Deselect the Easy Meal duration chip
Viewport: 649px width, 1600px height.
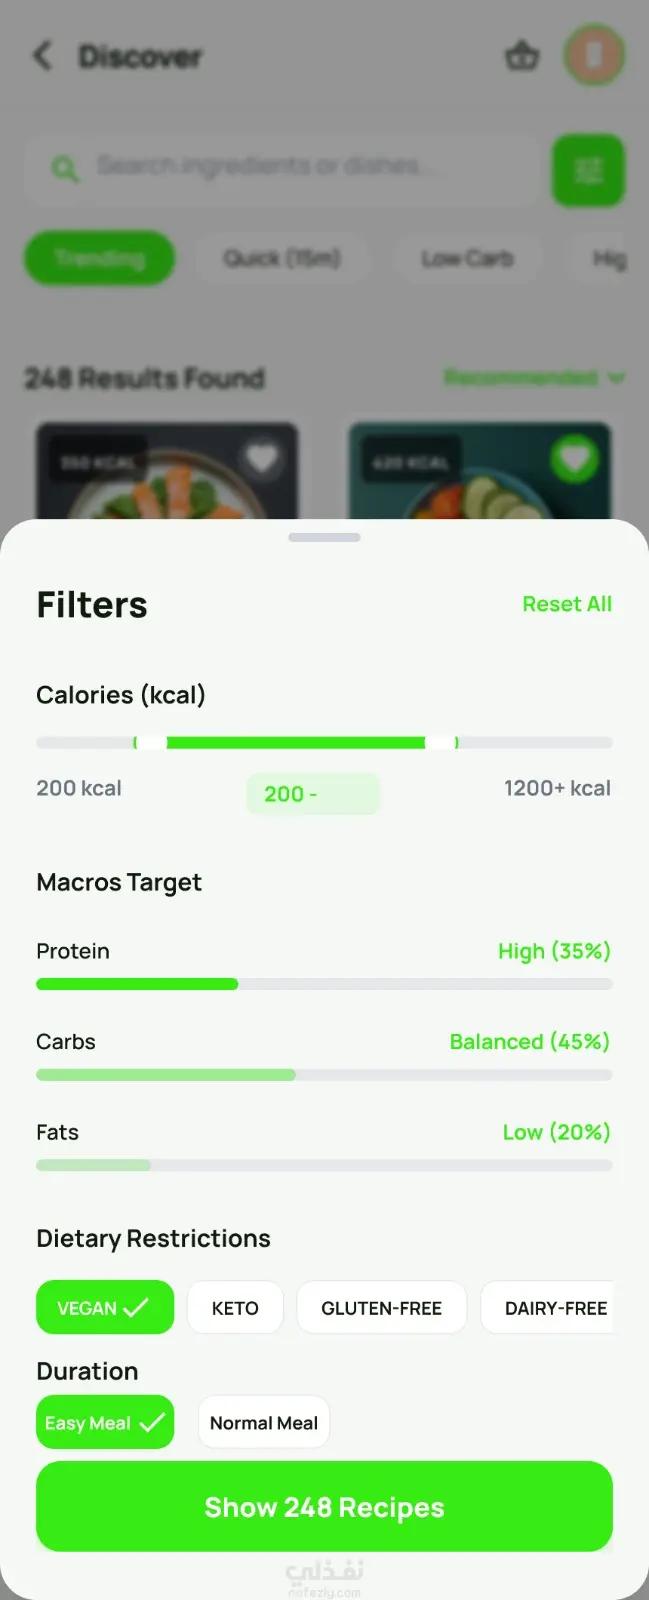coord(104,1422)
